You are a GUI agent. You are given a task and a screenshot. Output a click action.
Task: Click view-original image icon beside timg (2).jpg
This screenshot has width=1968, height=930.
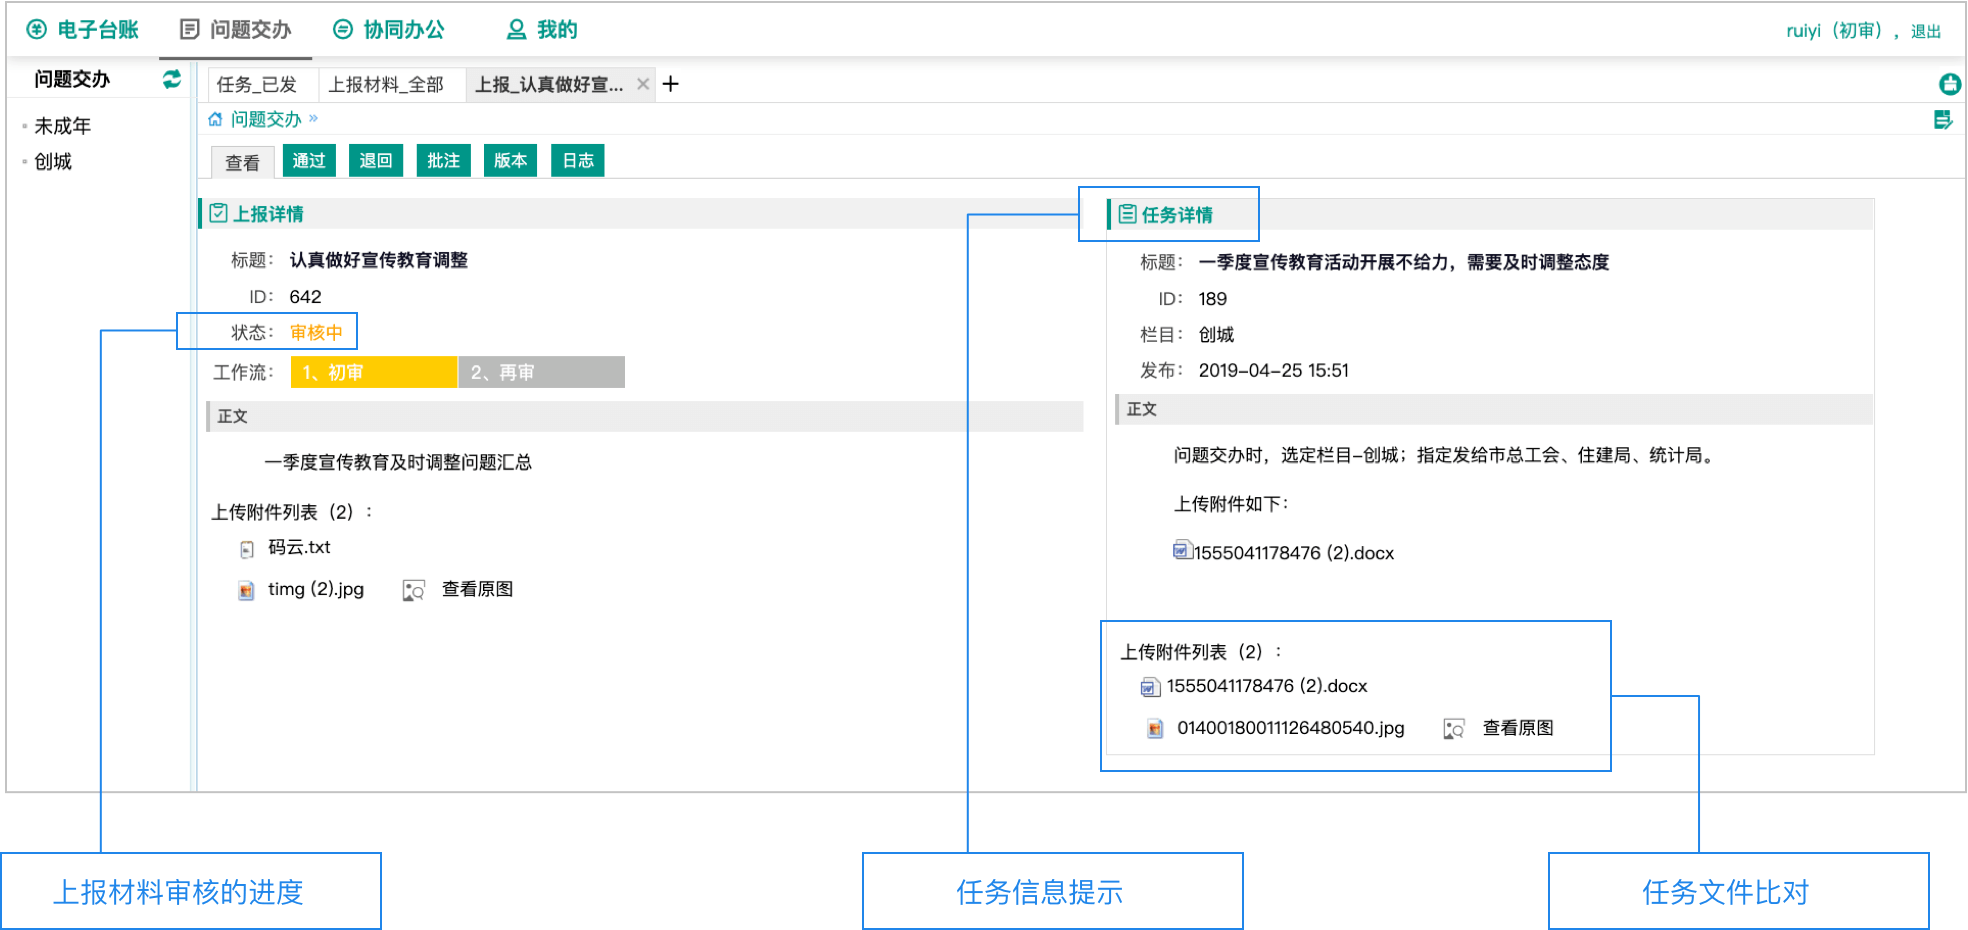point(413,590)
